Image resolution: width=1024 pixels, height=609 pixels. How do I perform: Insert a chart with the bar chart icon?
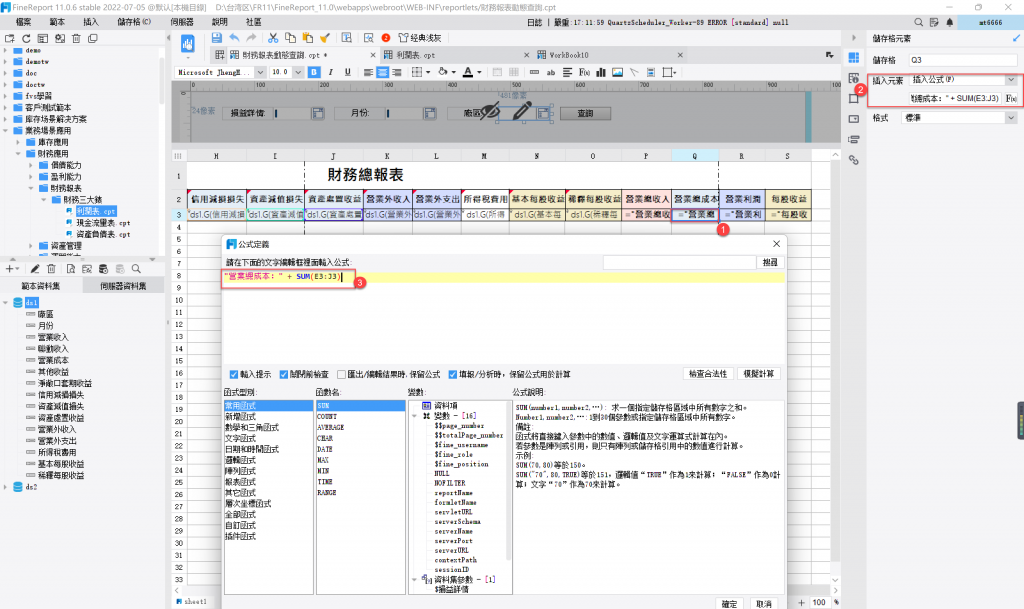coord(601,72)
